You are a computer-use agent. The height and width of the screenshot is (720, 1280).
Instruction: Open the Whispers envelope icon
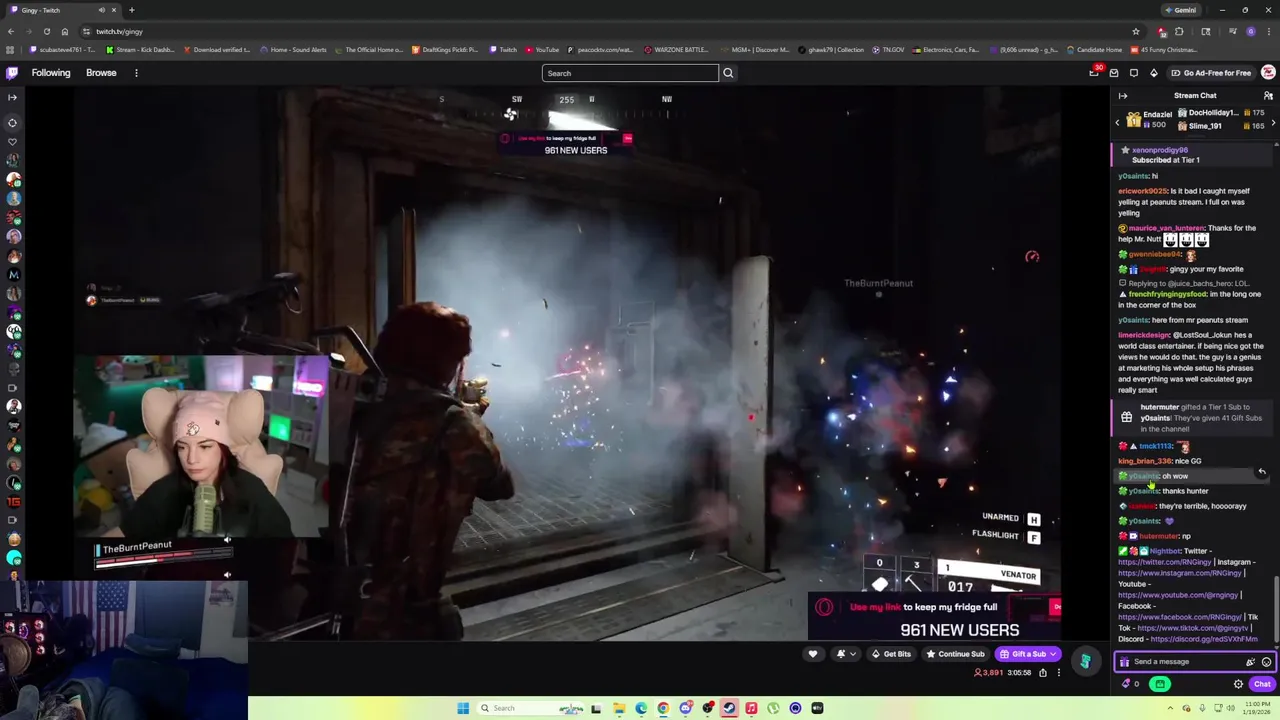click(x=1114, y=73)
